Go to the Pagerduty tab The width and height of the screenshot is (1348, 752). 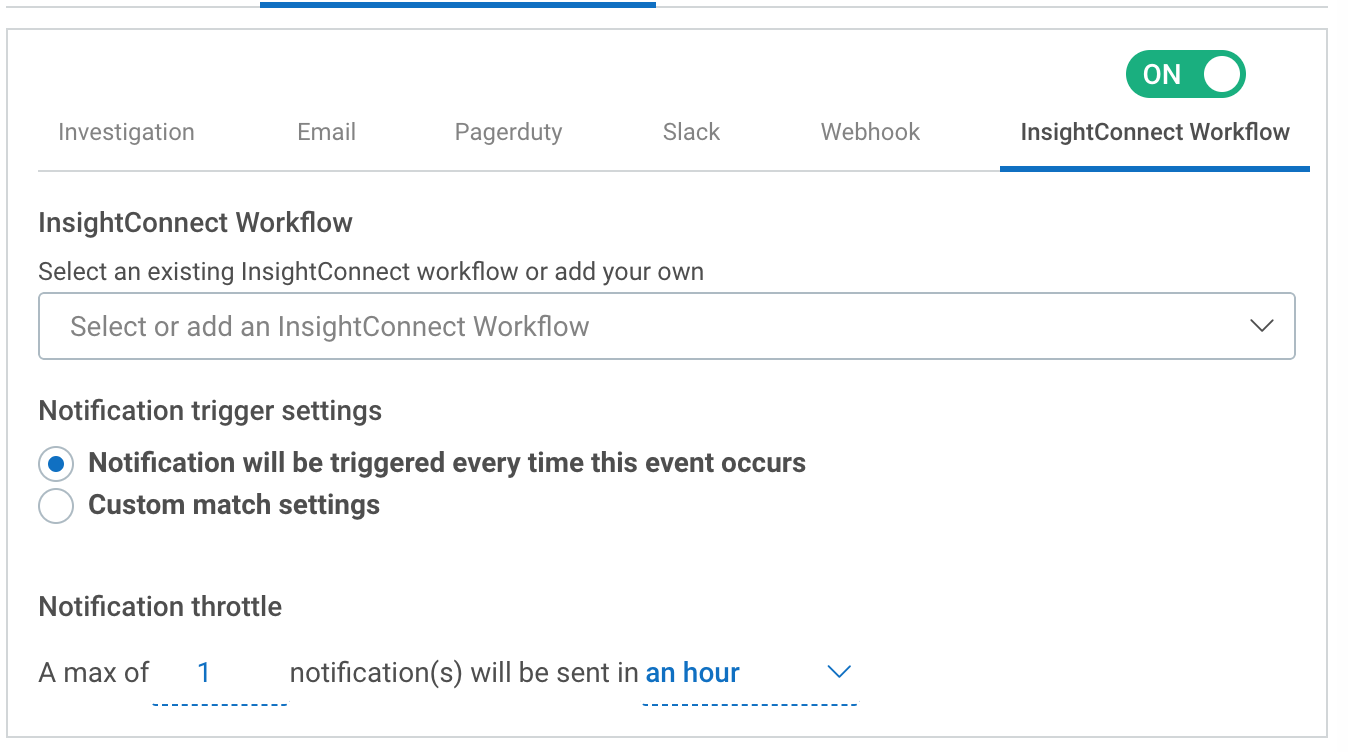tap(508, 132)
